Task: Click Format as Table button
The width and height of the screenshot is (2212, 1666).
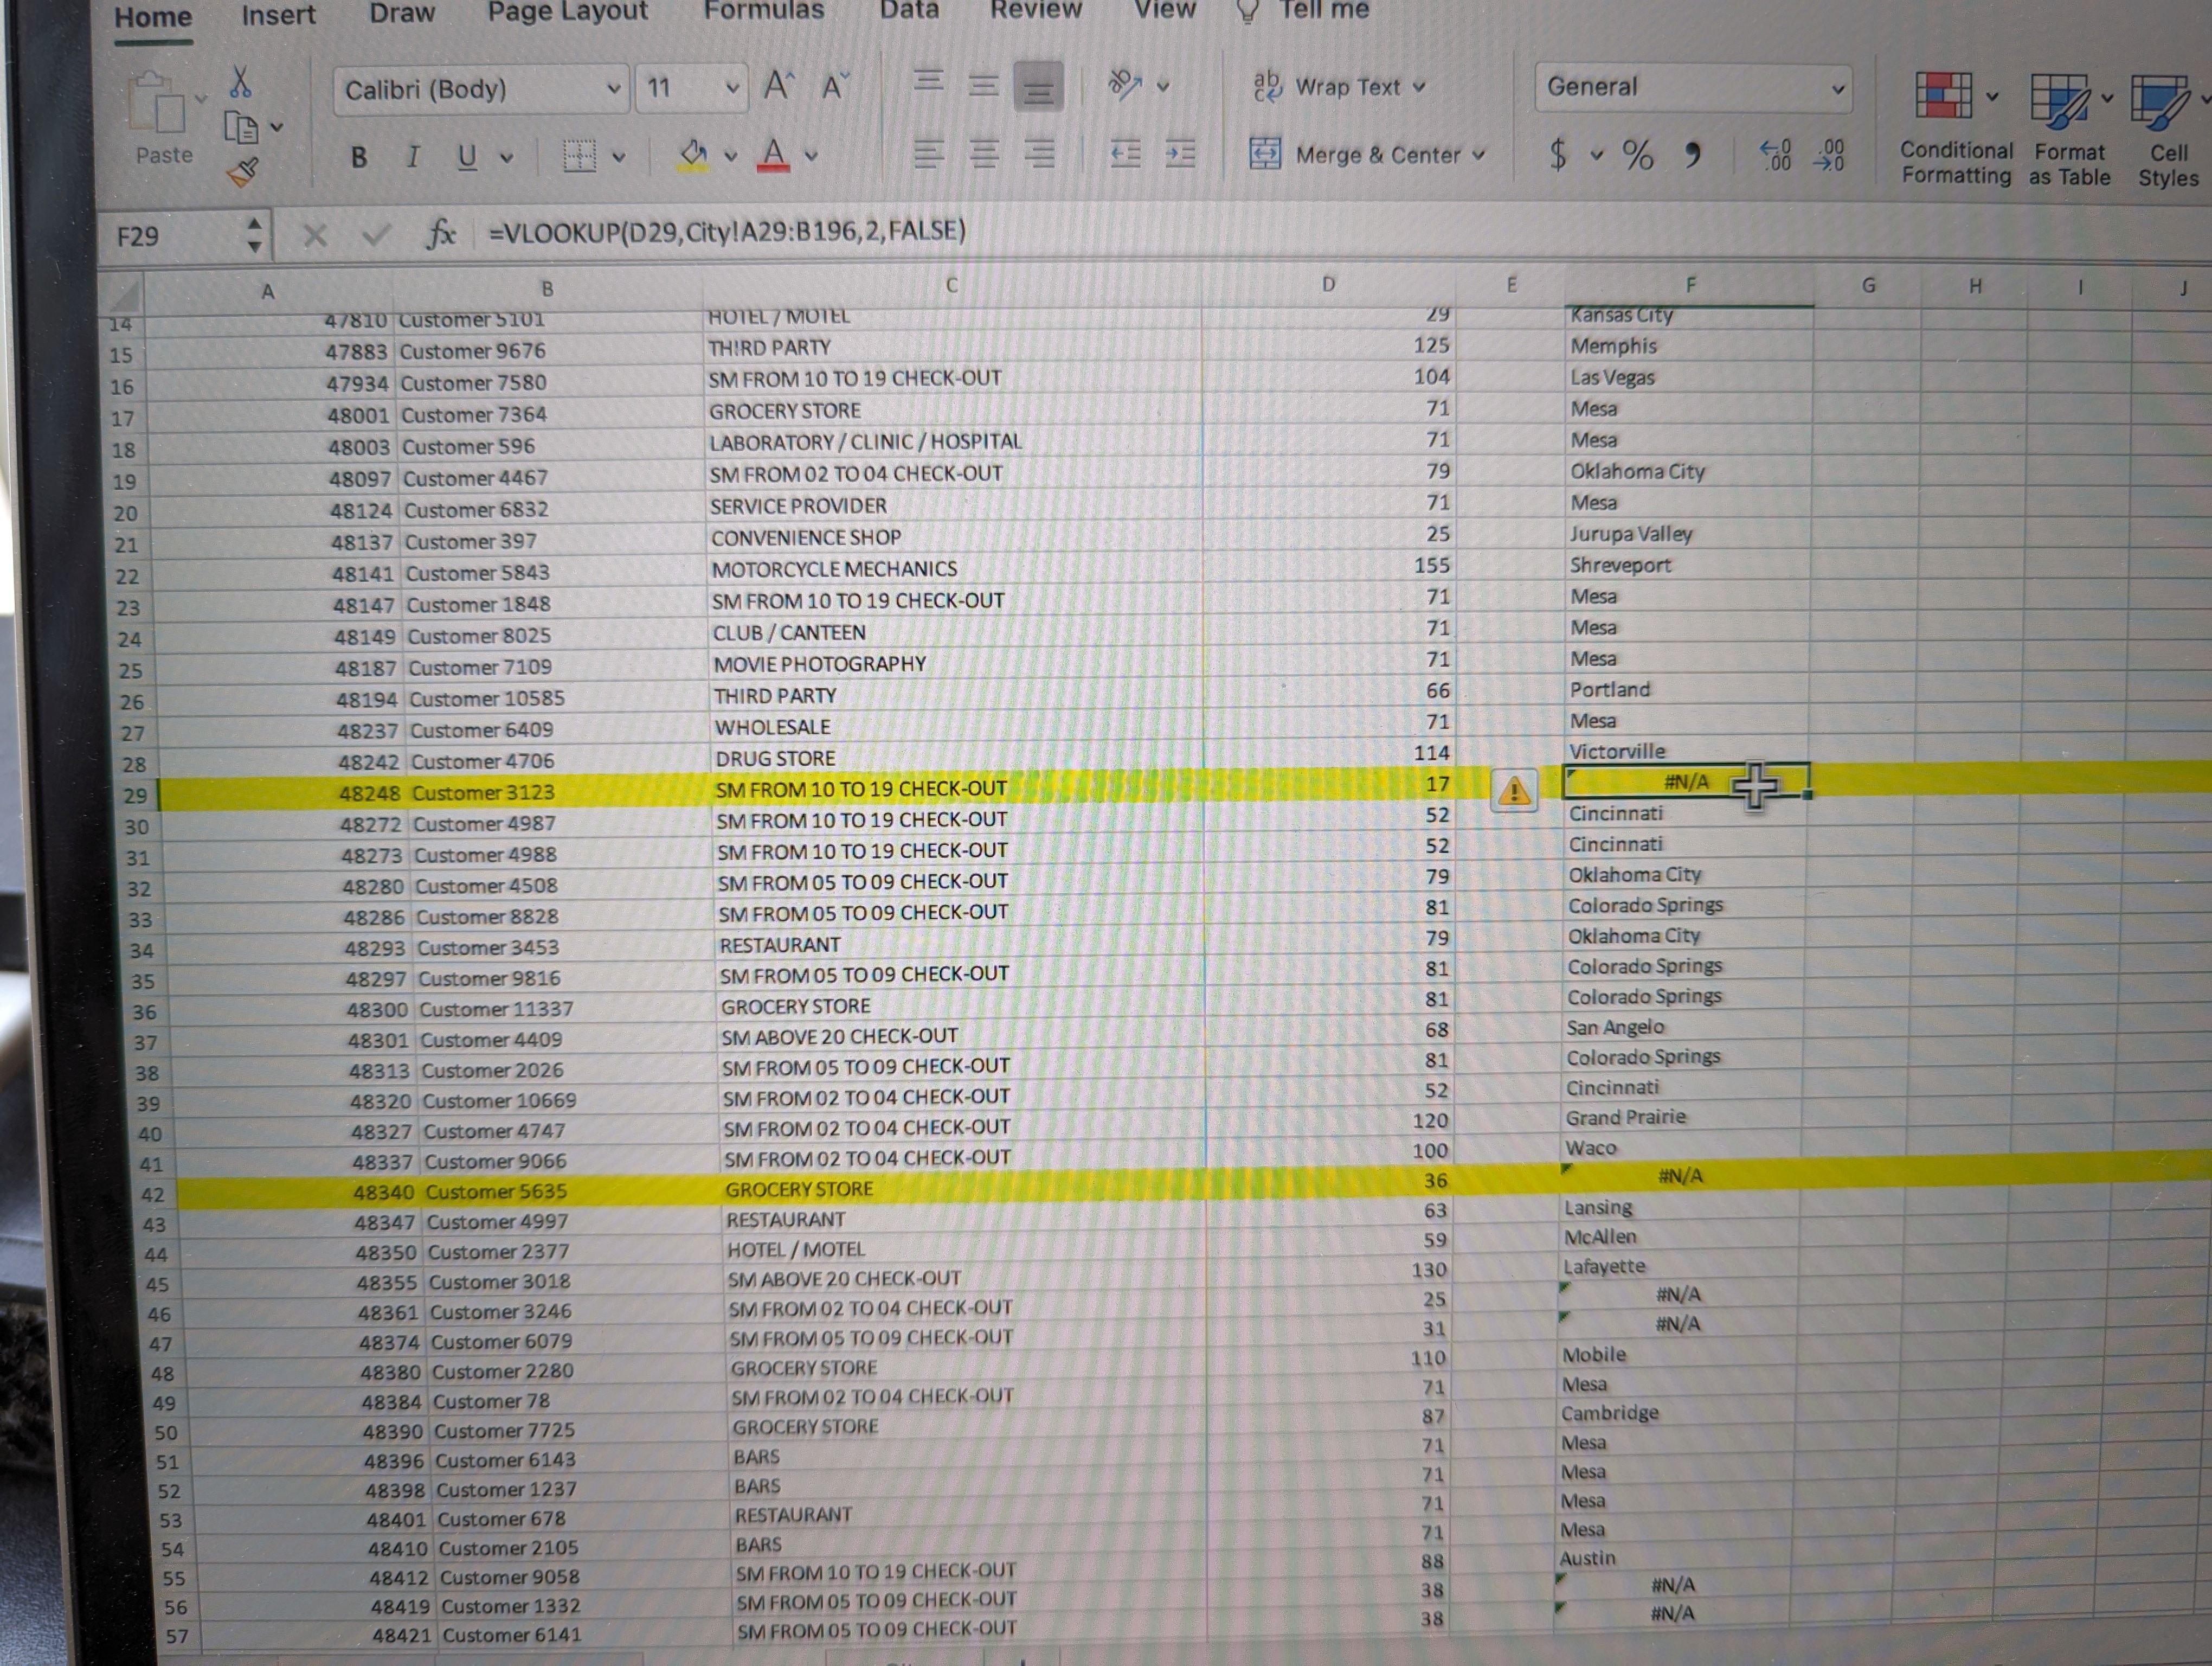Action: coord(2069,130)
